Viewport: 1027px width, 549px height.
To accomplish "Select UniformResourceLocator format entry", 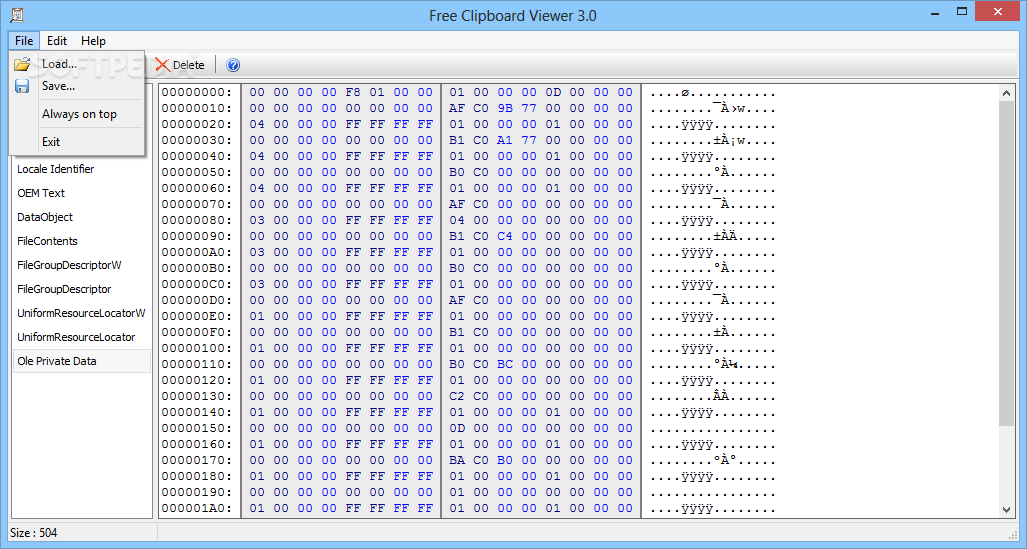I will [x=76, y=337].
